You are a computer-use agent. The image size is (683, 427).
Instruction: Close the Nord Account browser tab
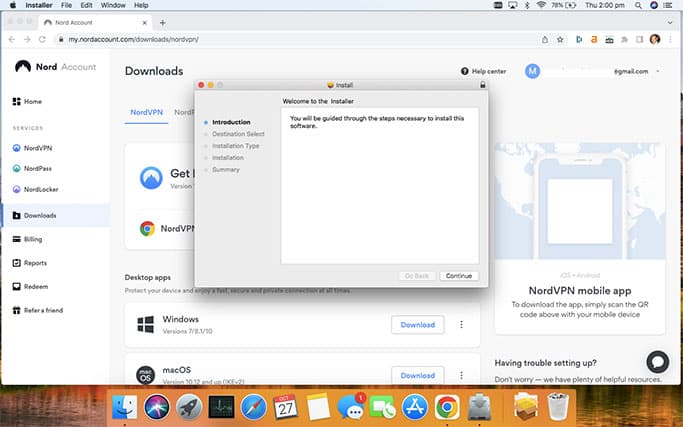pyautogui.click(x=145, y=23)
